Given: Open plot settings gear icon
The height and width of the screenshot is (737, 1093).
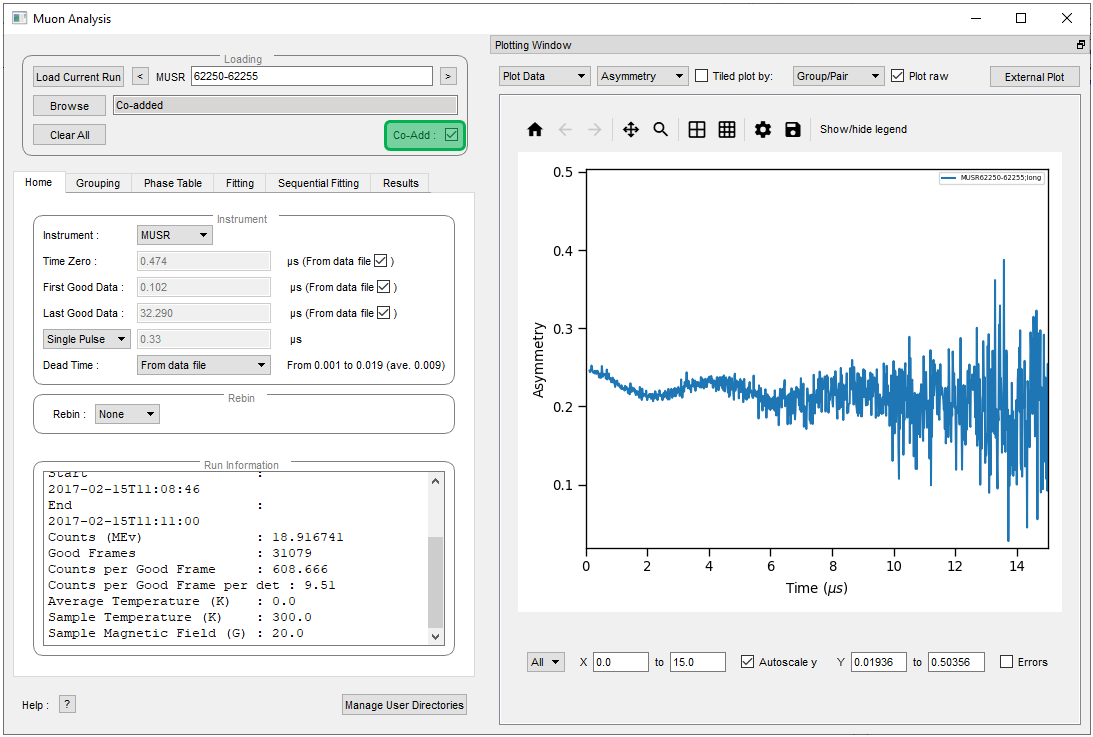Looking at the screenshot, I should (x=763, y=130).
